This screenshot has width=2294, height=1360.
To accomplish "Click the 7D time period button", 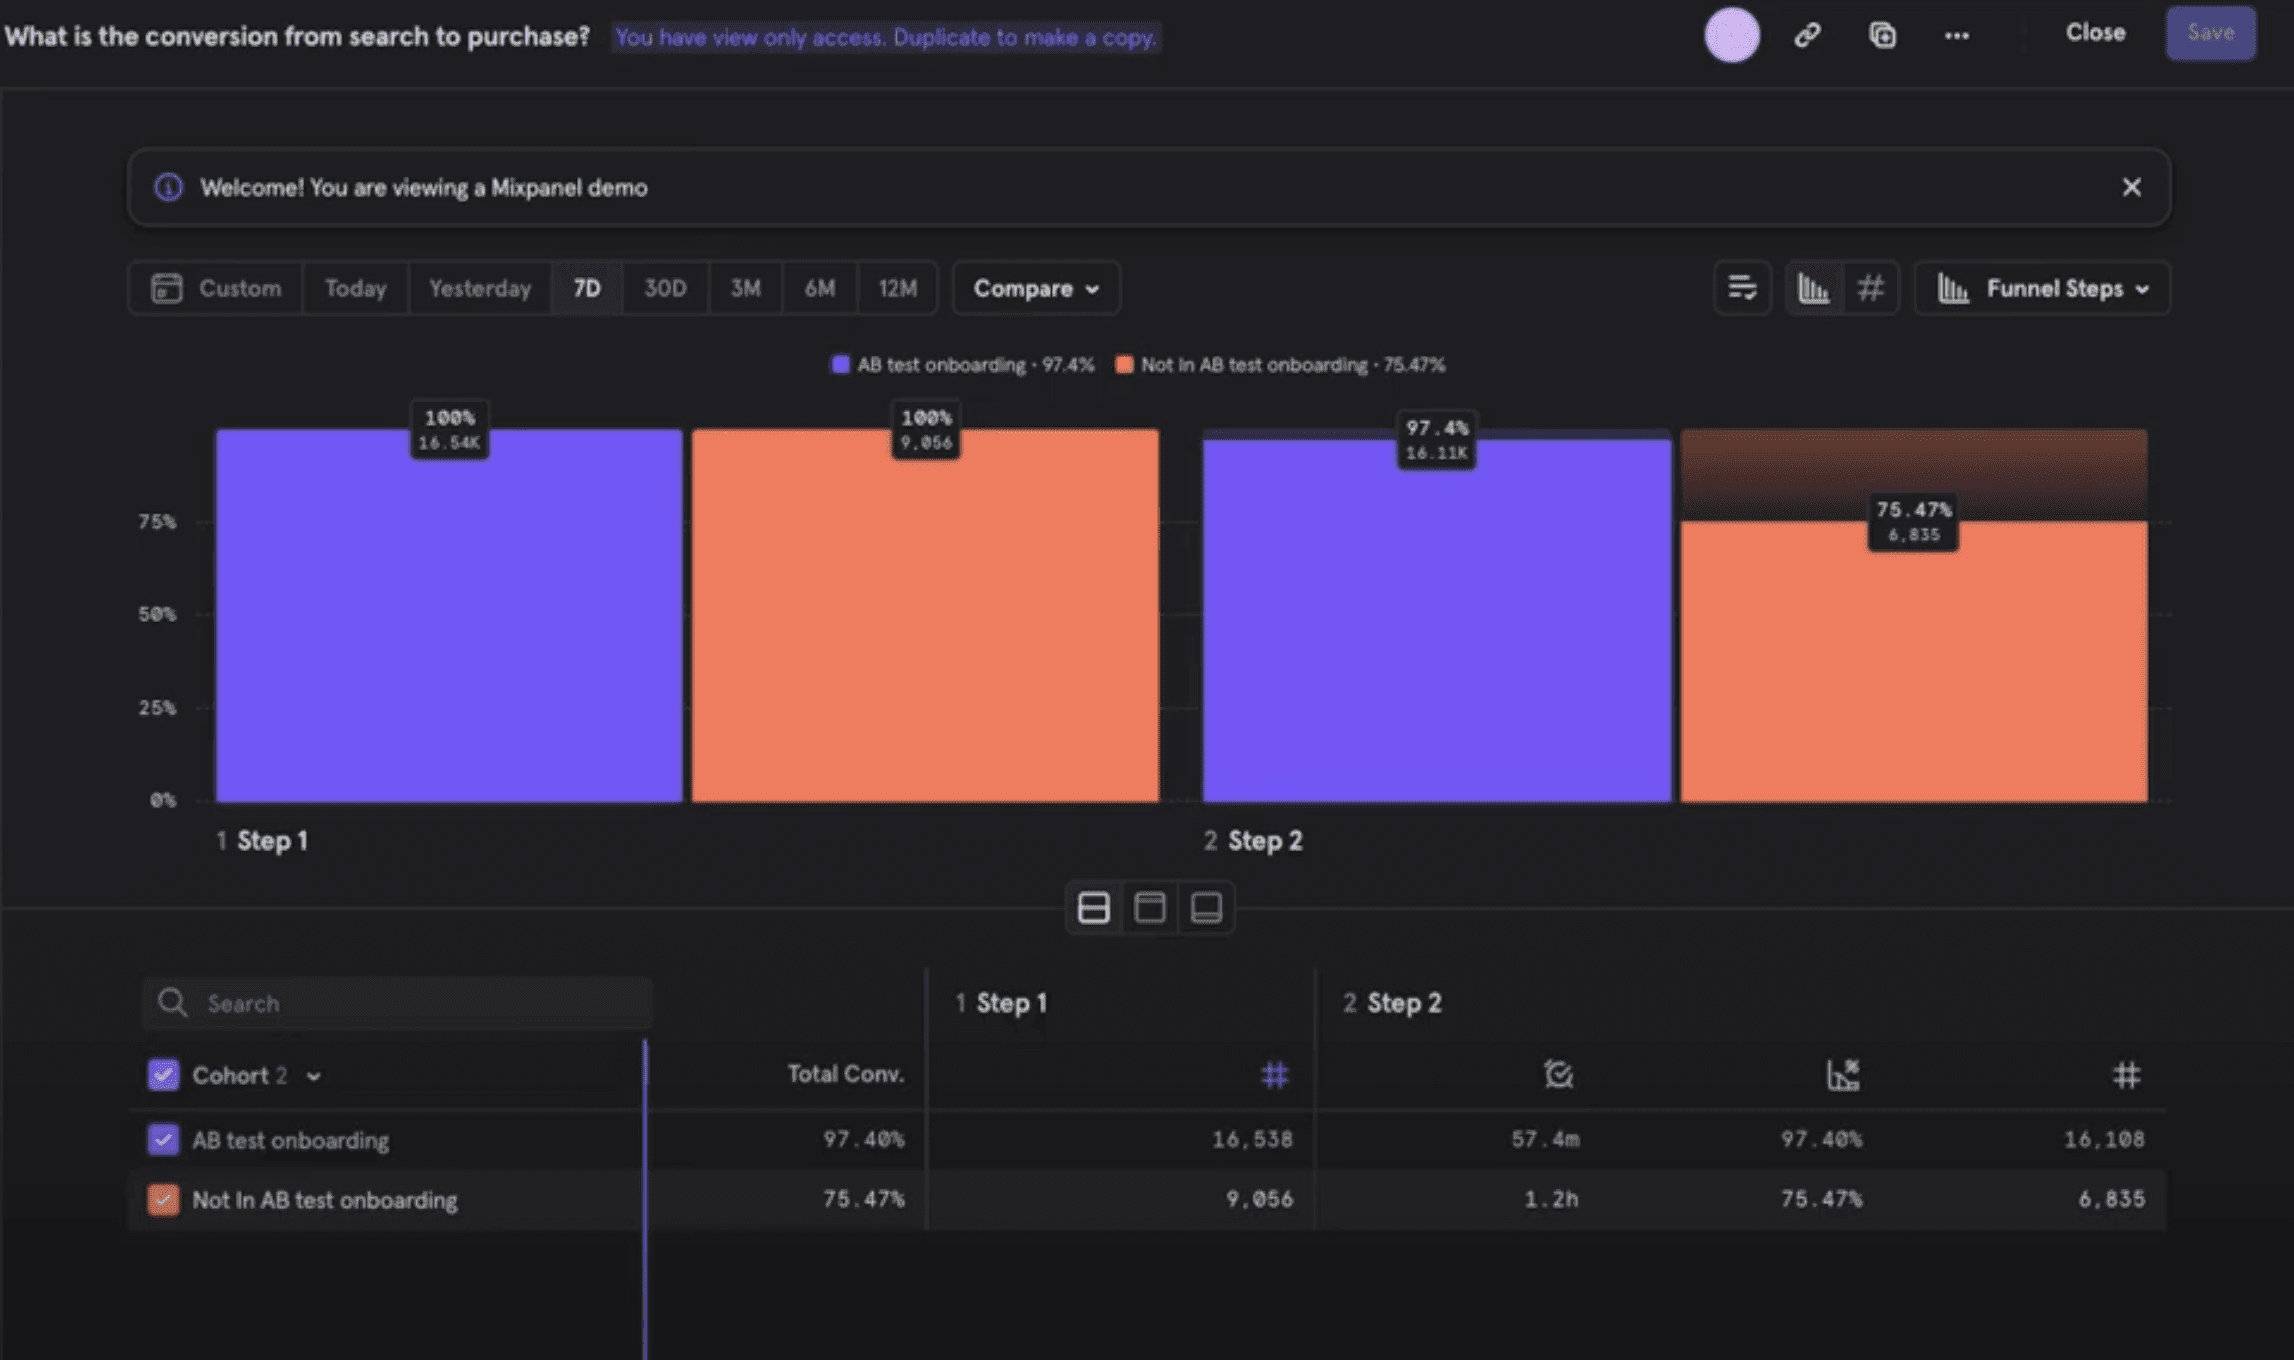I will coord(586,288).
